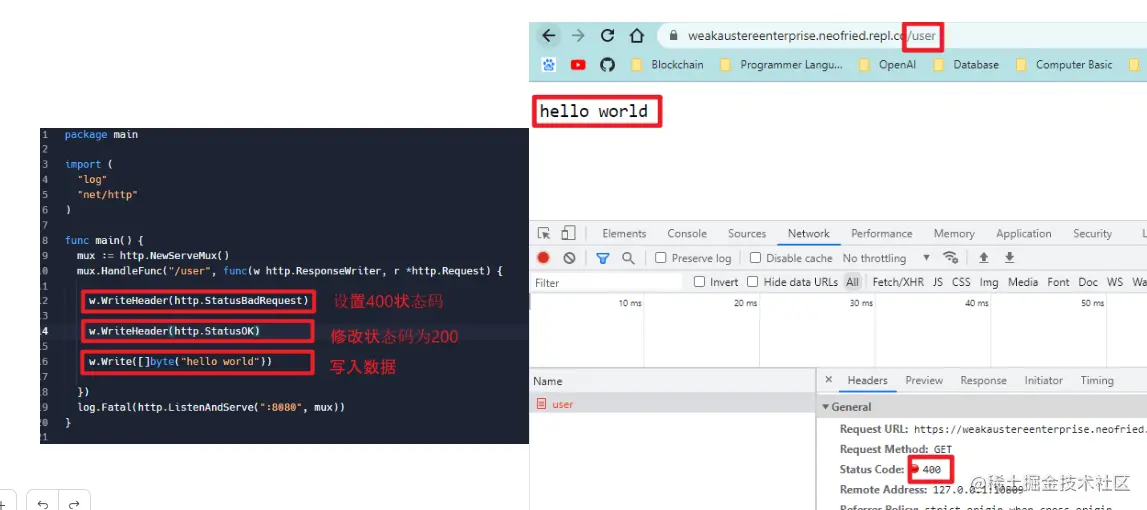Image resolution: width=1147 pixels, height=510 pixels.
Task: Click the padlock icon in address bar
Action: pyautogui.click(x=674, y=36)
